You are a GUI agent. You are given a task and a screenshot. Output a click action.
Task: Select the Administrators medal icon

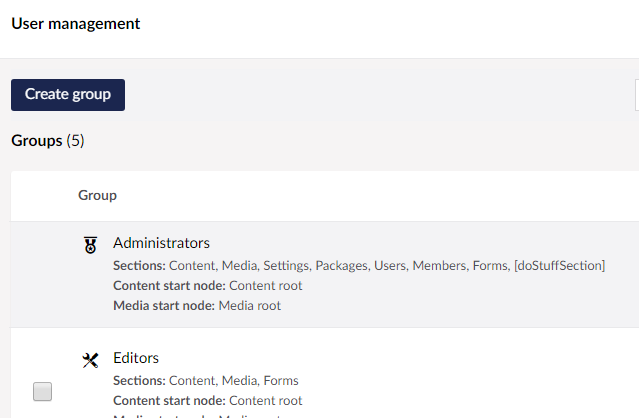90,245
